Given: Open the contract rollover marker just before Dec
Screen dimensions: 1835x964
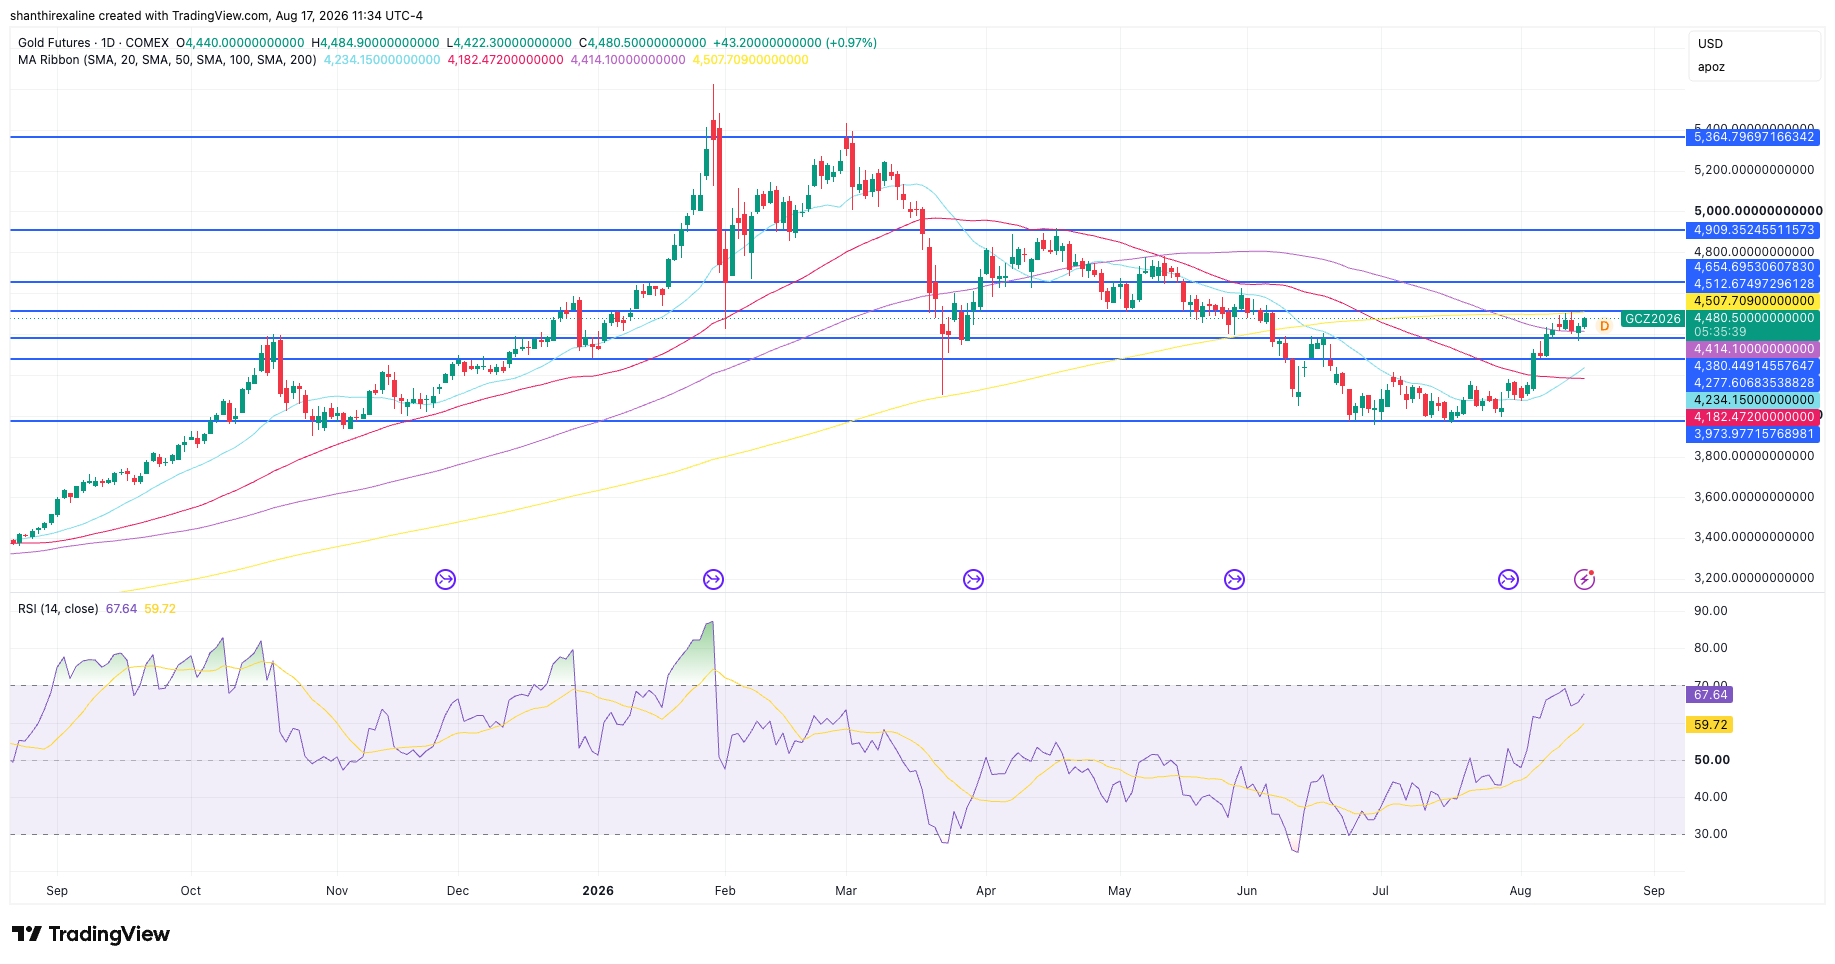Looking at the screenshot, I should tap(446, 579).
